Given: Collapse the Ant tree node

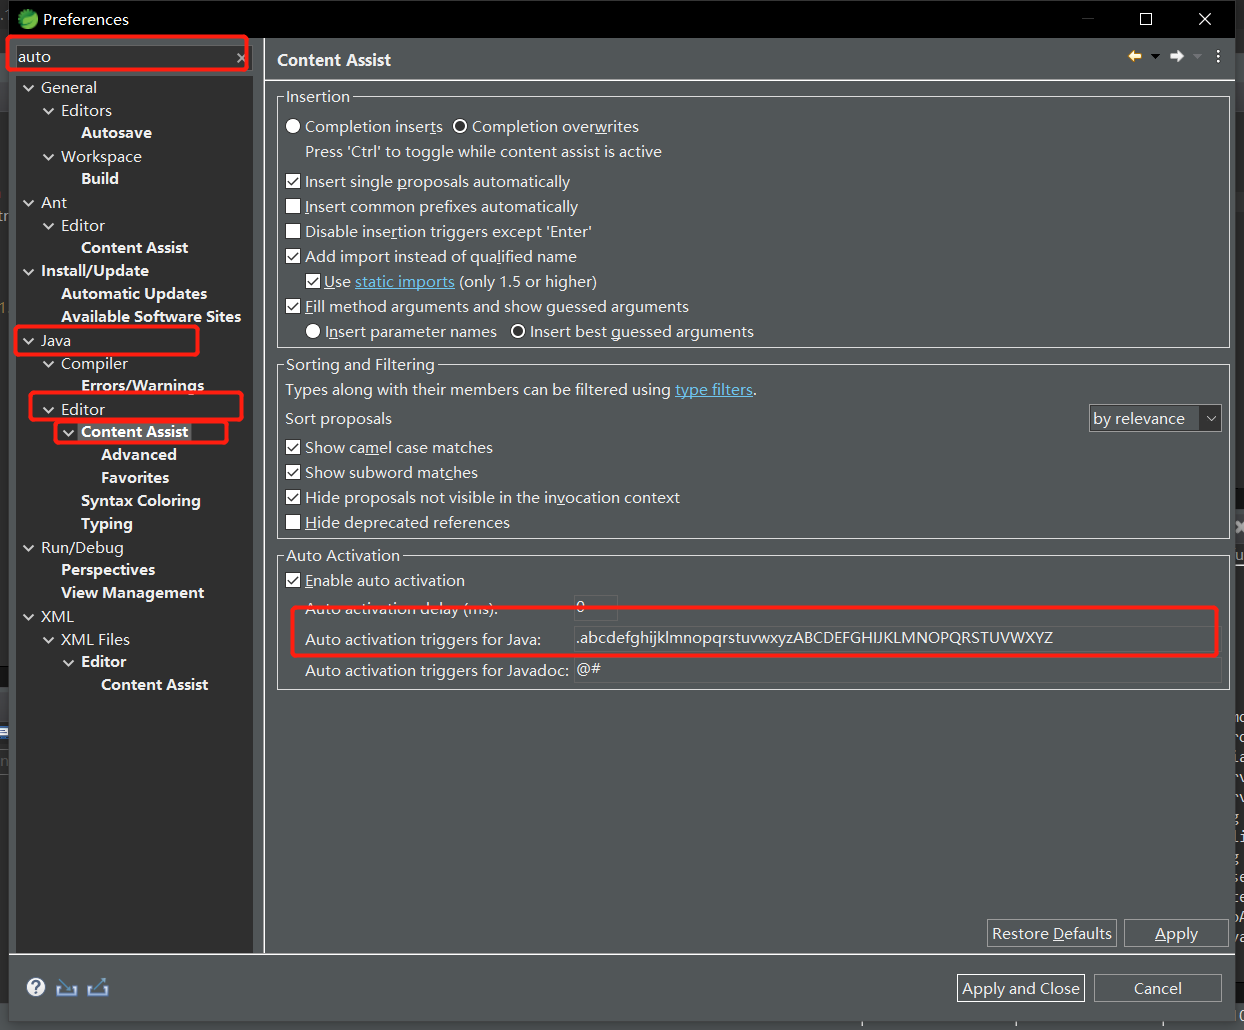Looking at the screenshot, I should point(29,203).
